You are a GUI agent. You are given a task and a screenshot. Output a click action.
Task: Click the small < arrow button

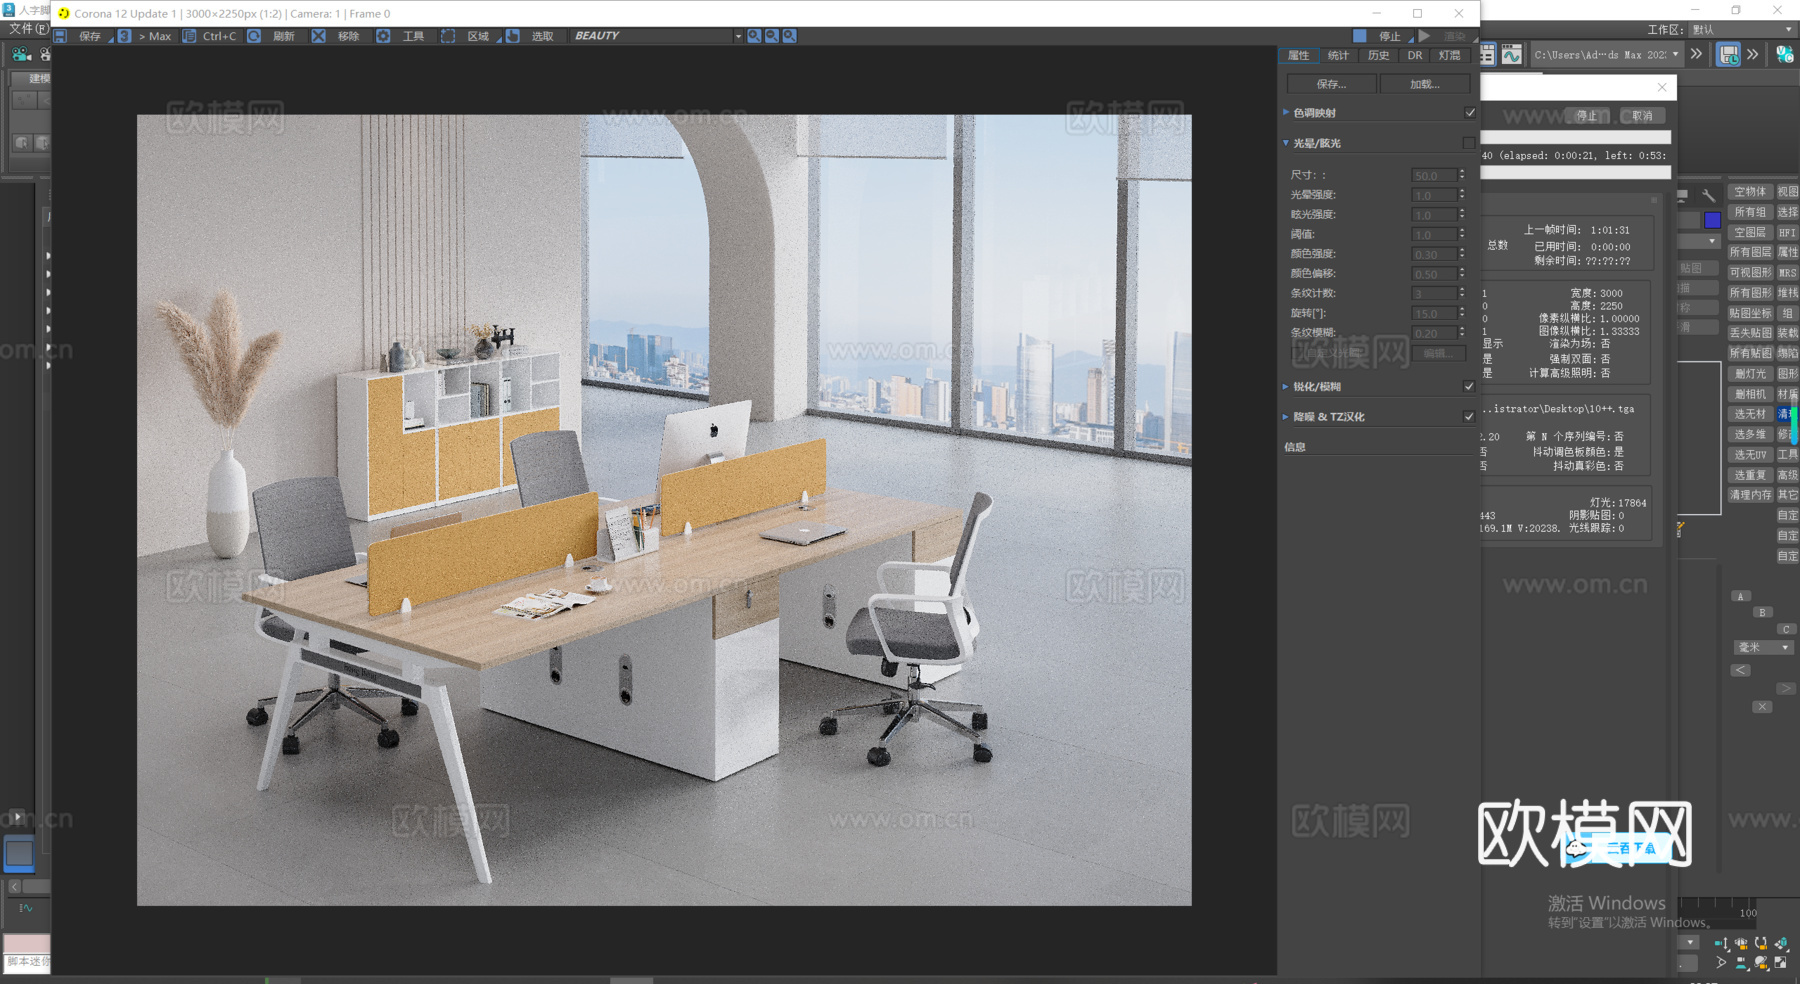[1741, 670]
